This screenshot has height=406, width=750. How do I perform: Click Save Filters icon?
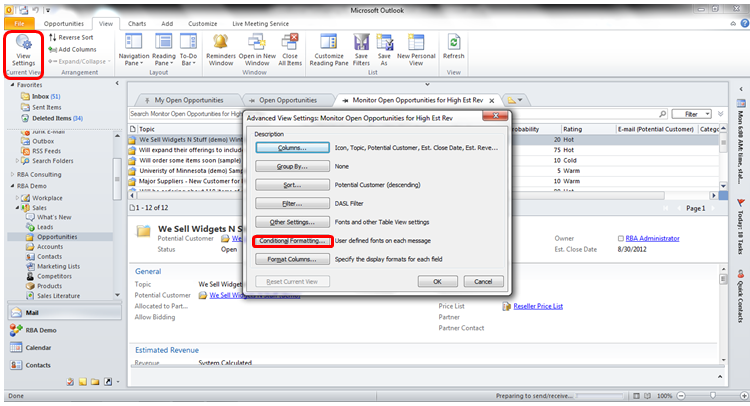click(361, 50)
